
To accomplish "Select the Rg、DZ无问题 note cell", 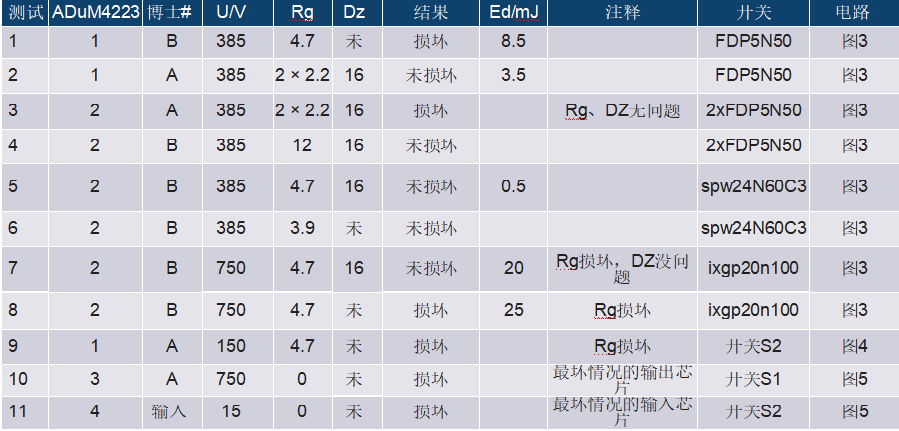I will pyautogui.click(x=622, y=110).
